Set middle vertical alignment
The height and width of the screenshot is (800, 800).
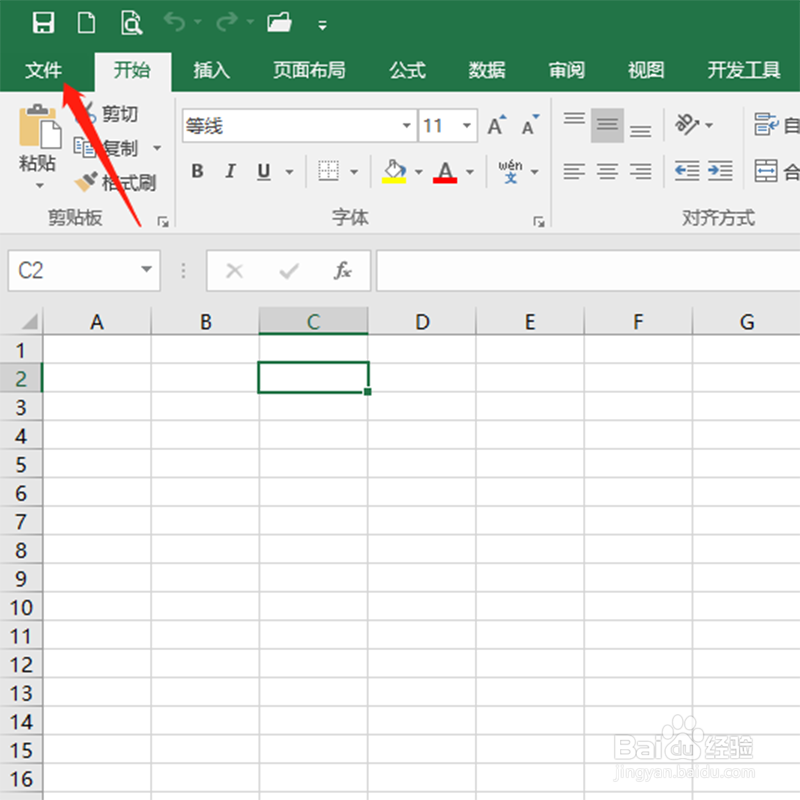point(607,125)
